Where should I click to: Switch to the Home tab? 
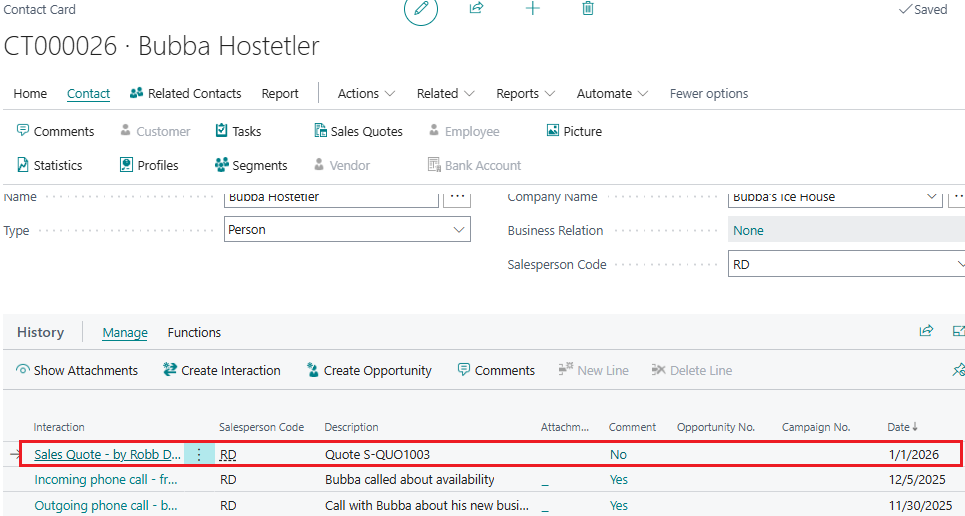[x=30, y=93]
